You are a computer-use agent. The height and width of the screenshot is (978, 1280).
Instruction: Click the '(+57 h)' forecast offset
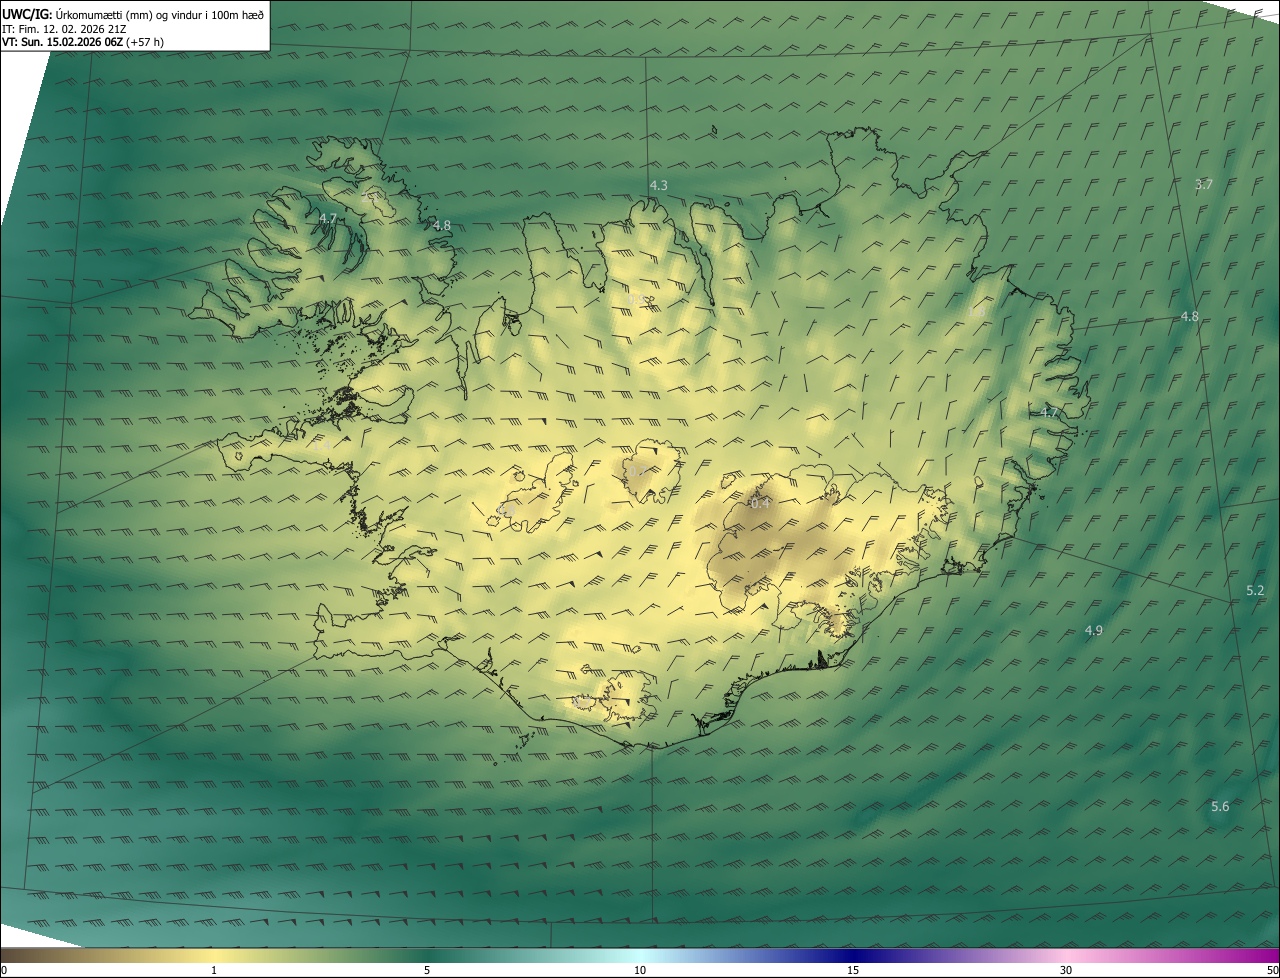(x=146, y=43)
